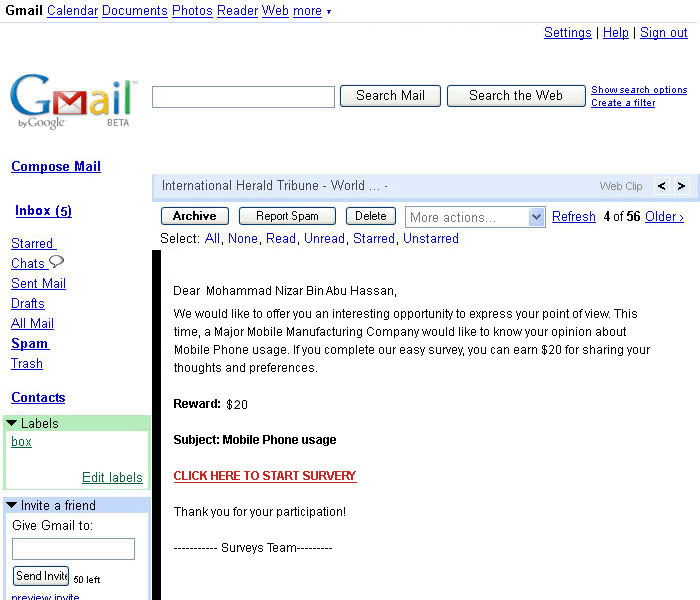
Task: Collapse the Labels section triangle
Action: coord(12,422)
